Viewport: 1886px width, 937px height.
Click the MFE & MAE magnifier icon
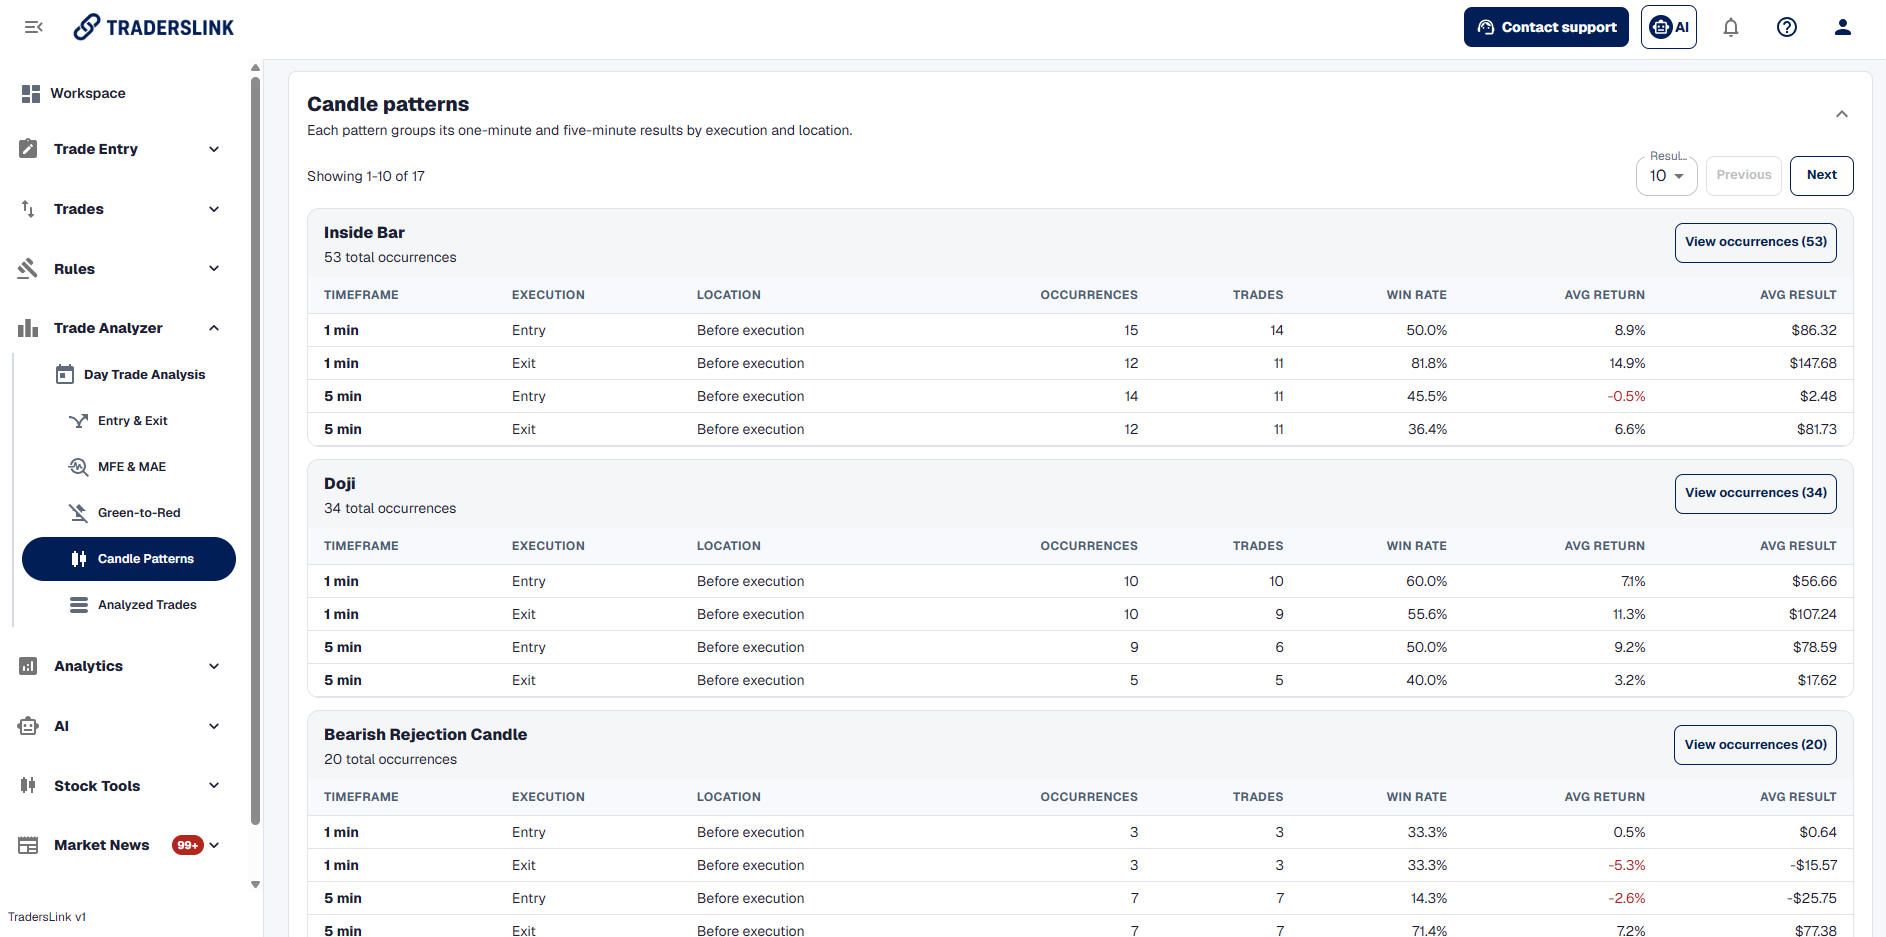(x=78, y=467)
